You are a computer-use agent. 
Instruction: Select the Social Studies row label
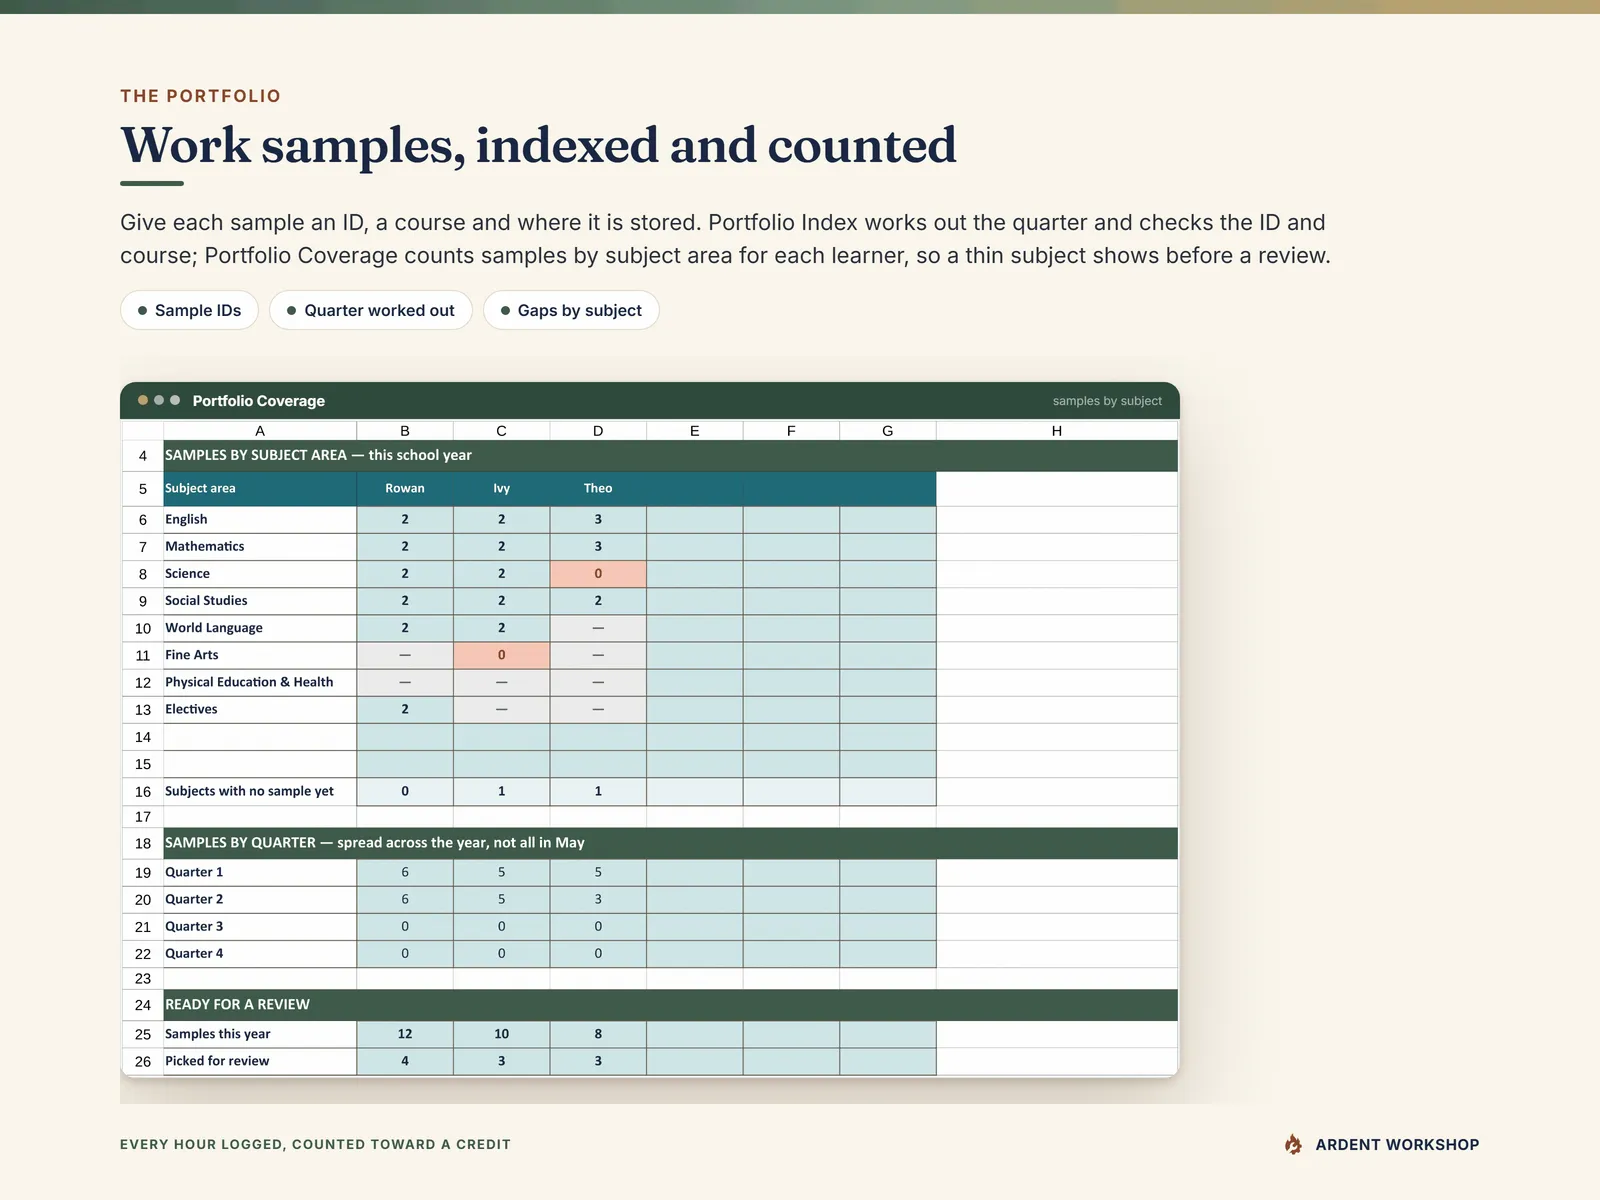[x=260, y=601]
